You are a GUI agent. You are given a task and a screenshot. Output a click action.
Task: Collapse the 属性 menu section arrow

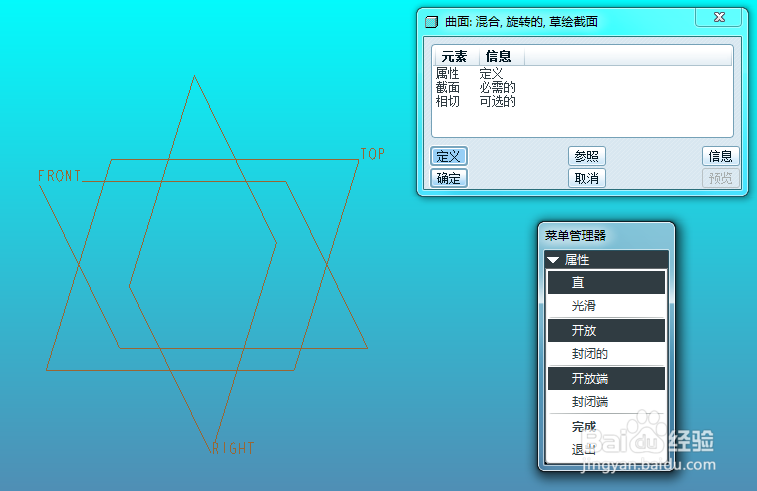[553, 260]
